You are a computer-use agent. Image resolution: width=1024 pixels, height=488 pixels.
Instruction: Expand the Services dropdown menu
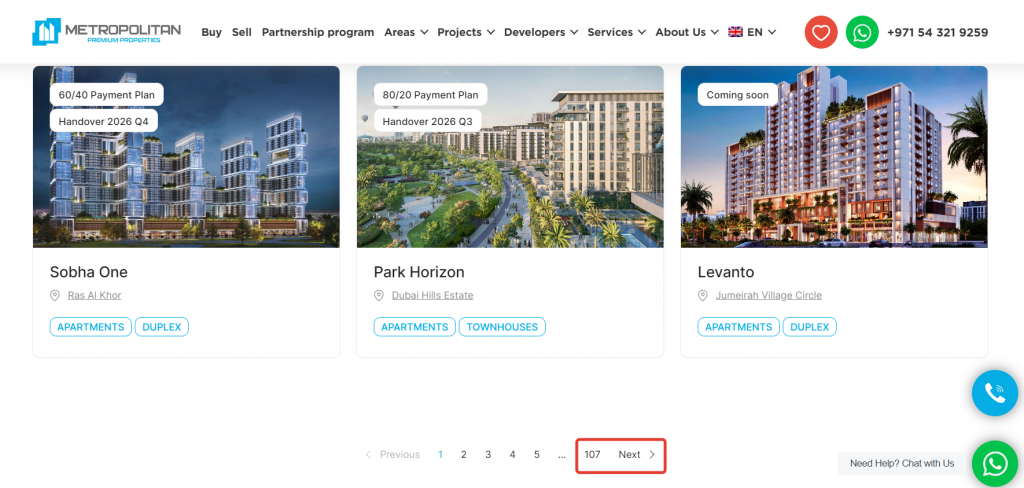pos(616,32)
